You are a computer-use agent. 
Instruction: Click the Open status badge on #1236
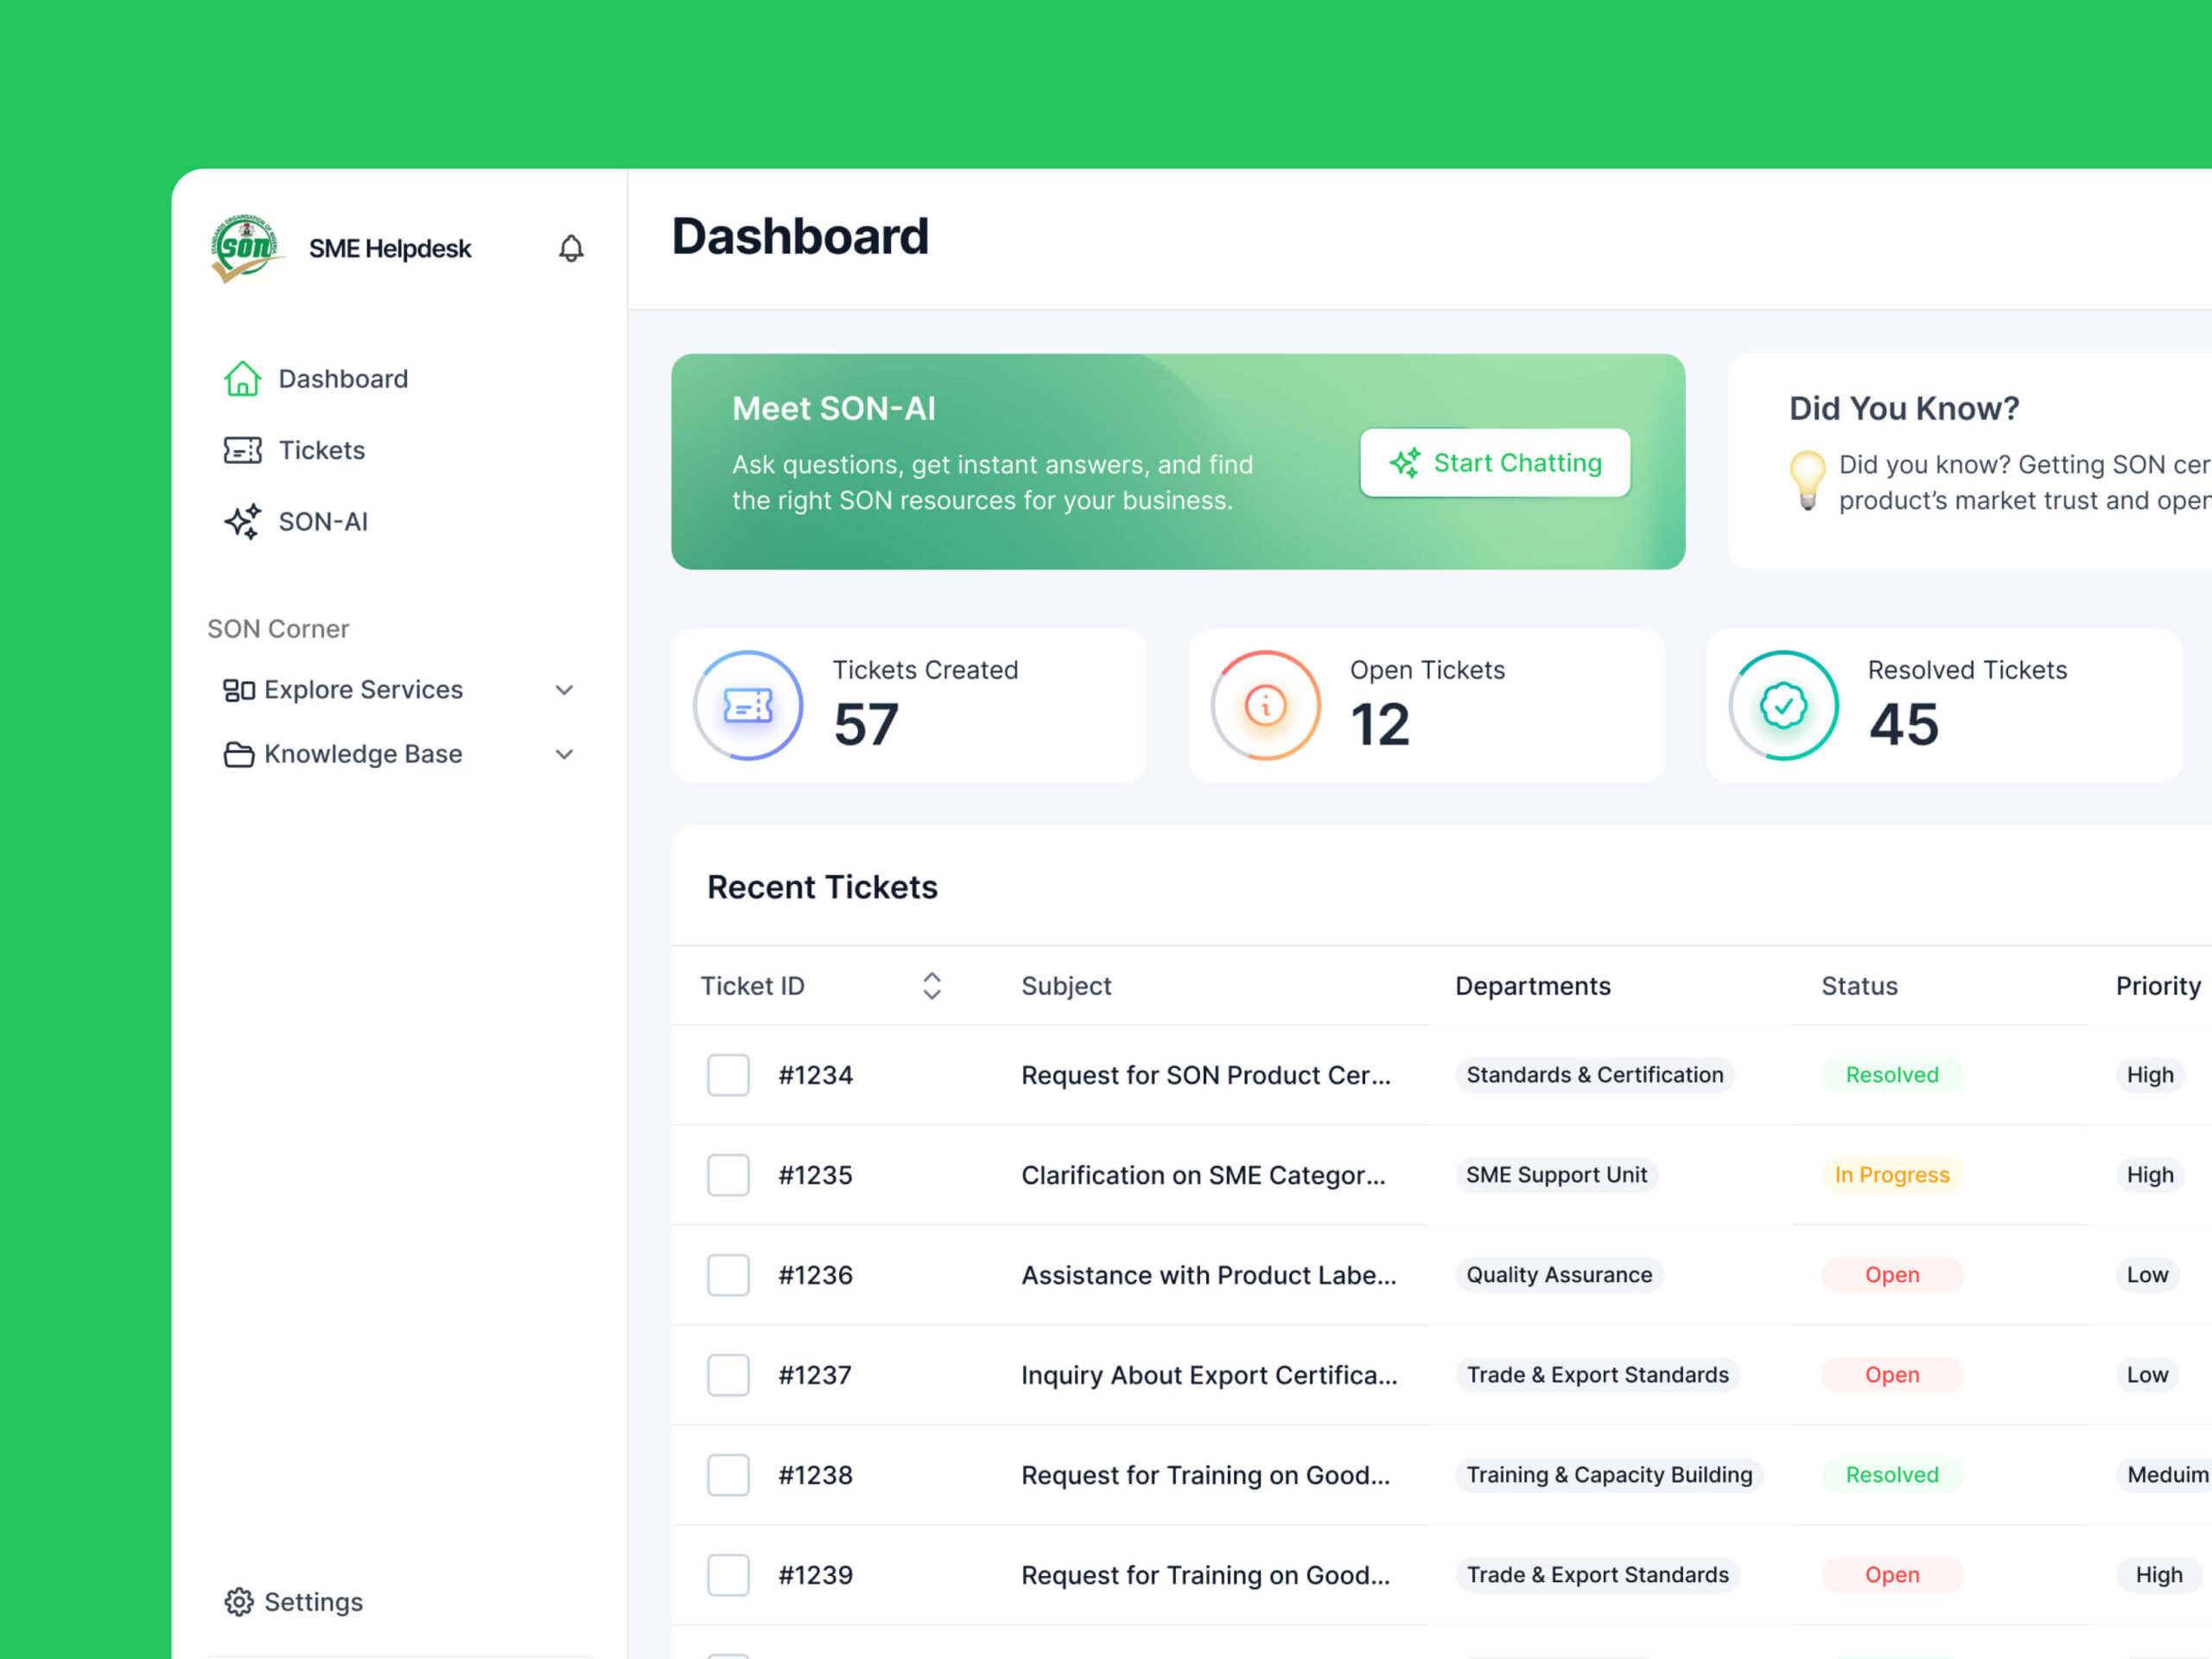click(1892, 1275)
